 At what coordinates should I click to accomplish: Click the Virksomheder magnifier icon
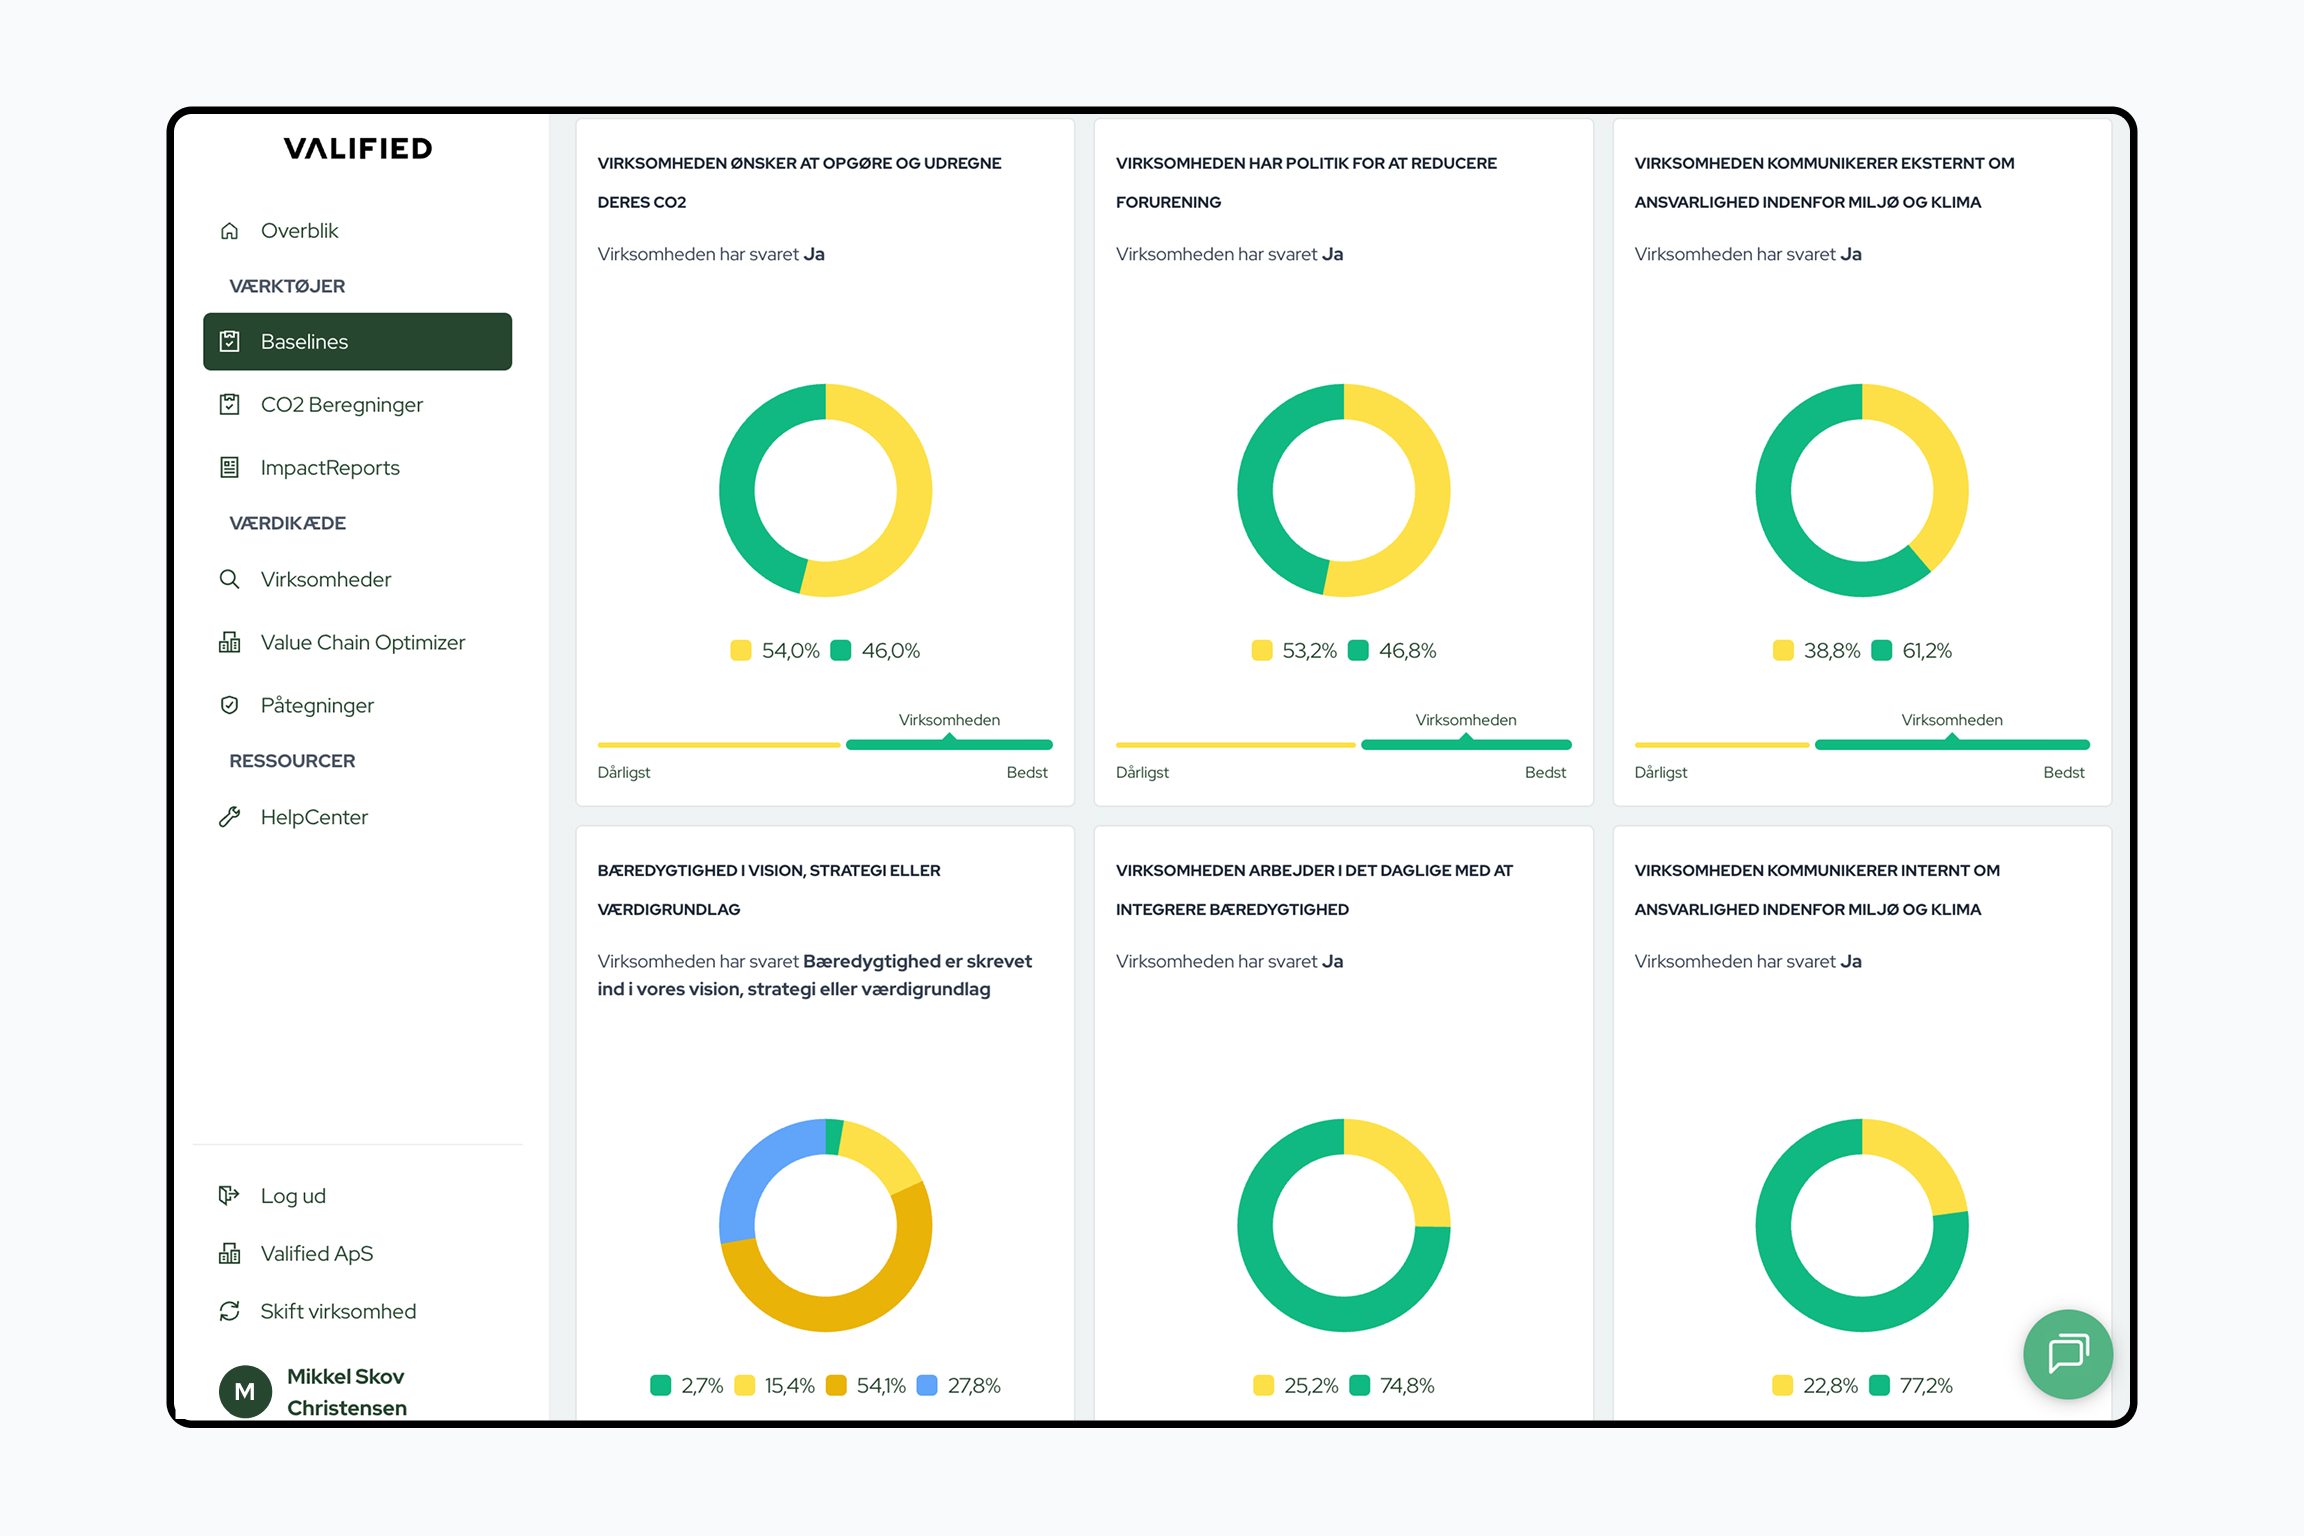click(x=229, y=579)
